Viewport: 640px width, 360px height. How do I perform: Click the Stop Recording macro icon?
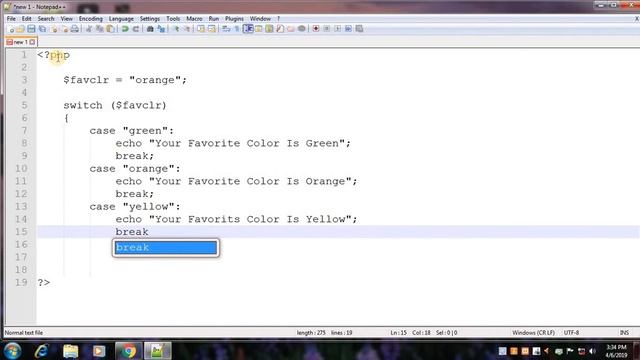coord(327,29)
